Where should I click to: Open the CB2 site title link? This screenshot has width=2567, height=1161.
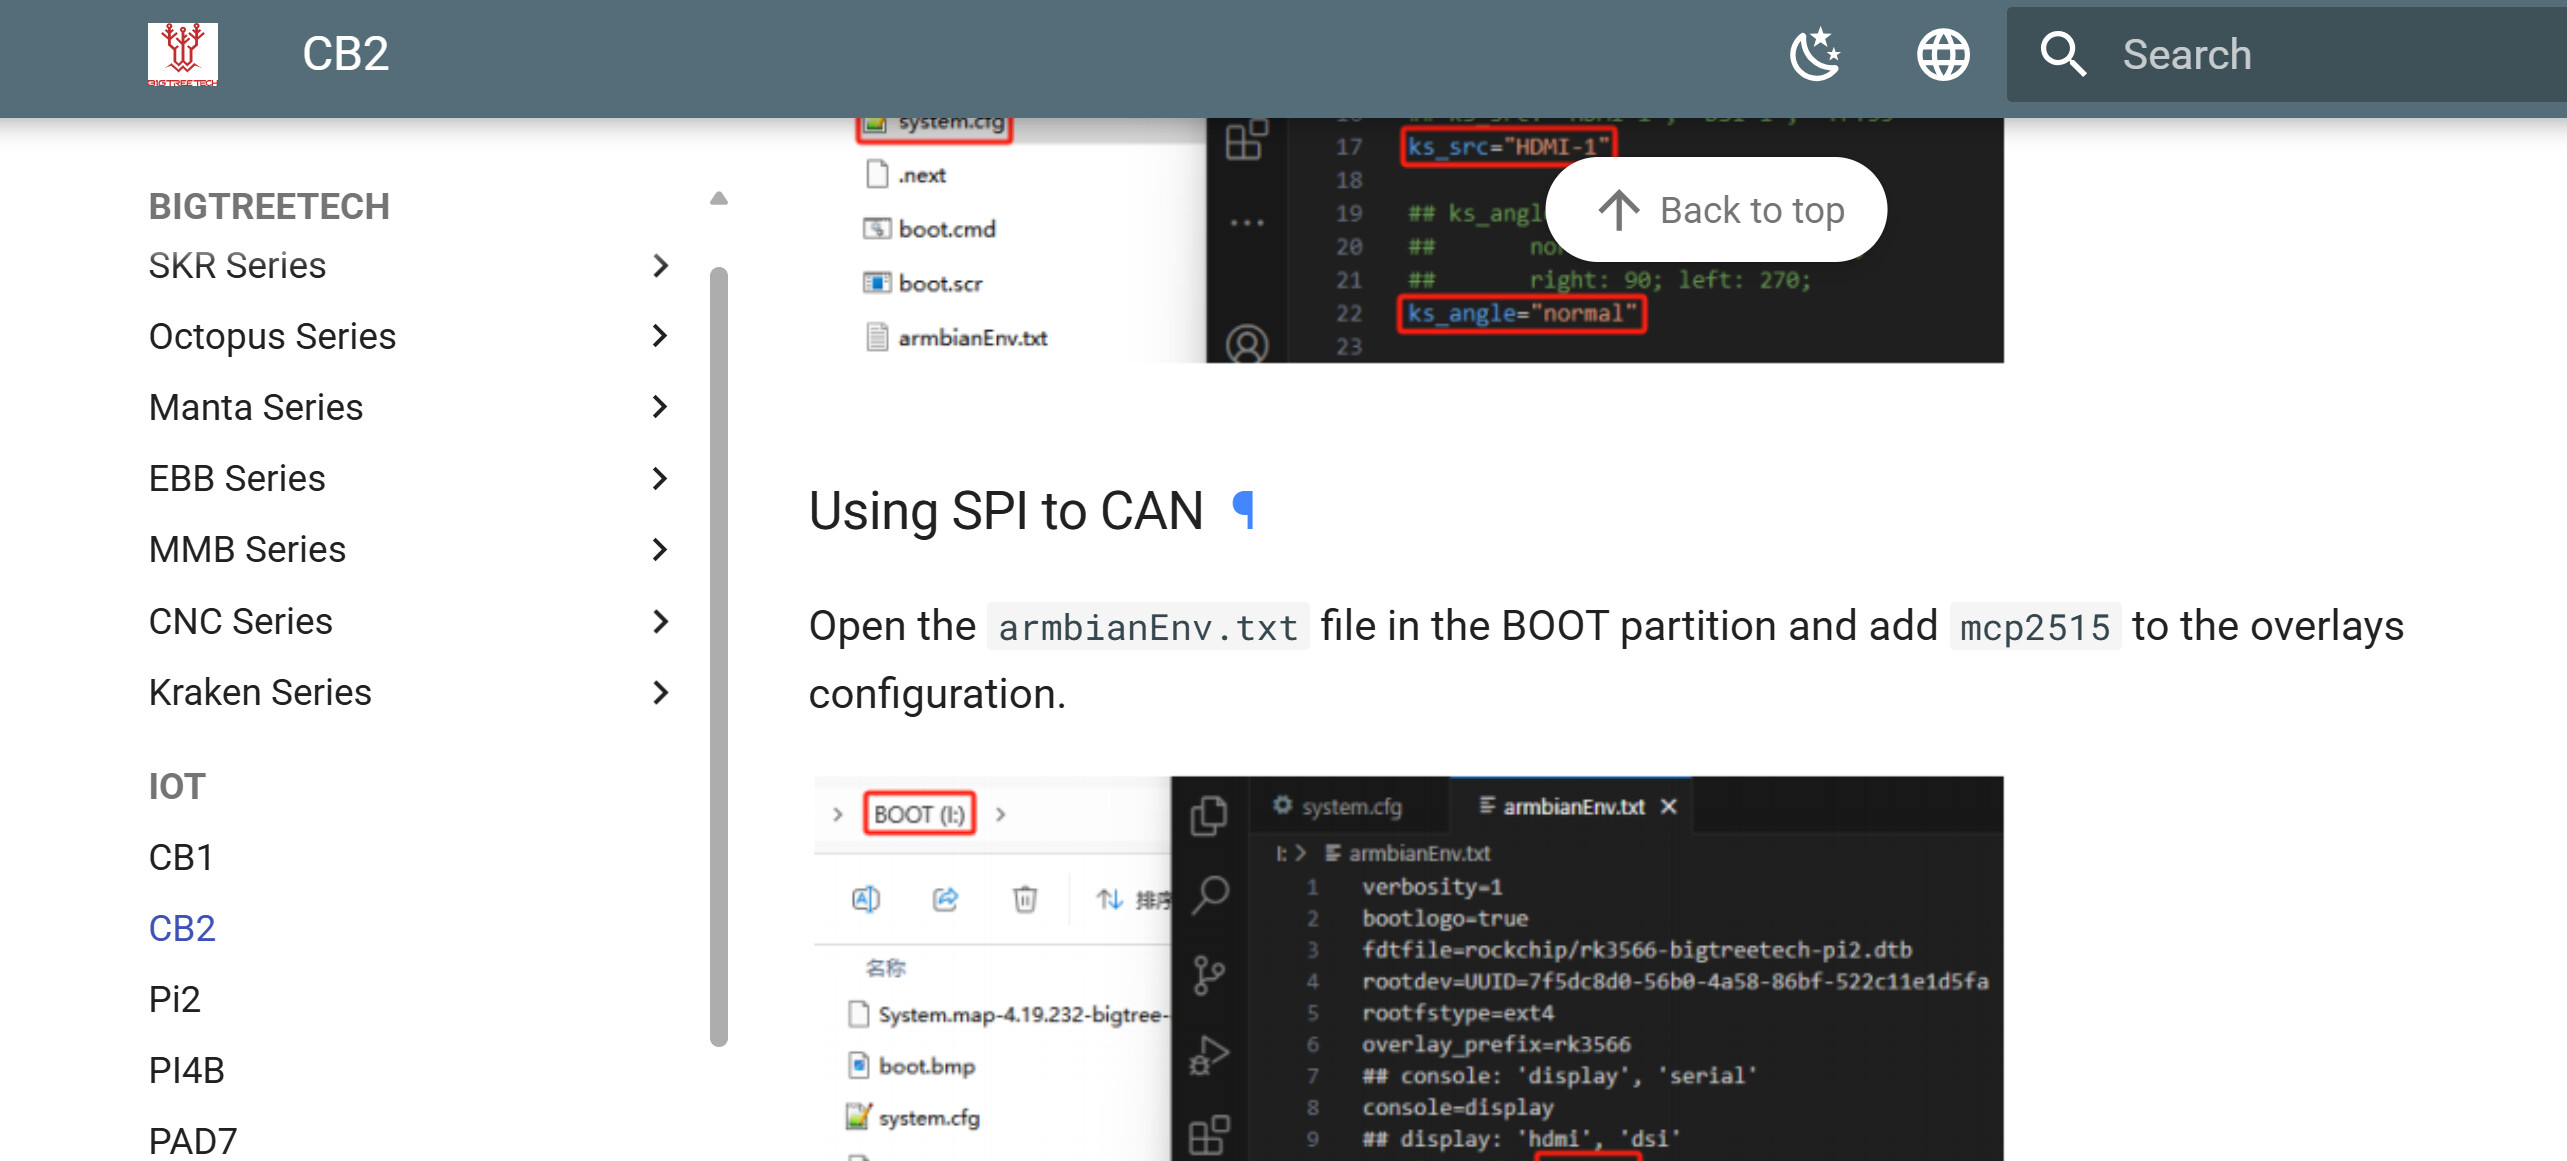tap(345, 54)
